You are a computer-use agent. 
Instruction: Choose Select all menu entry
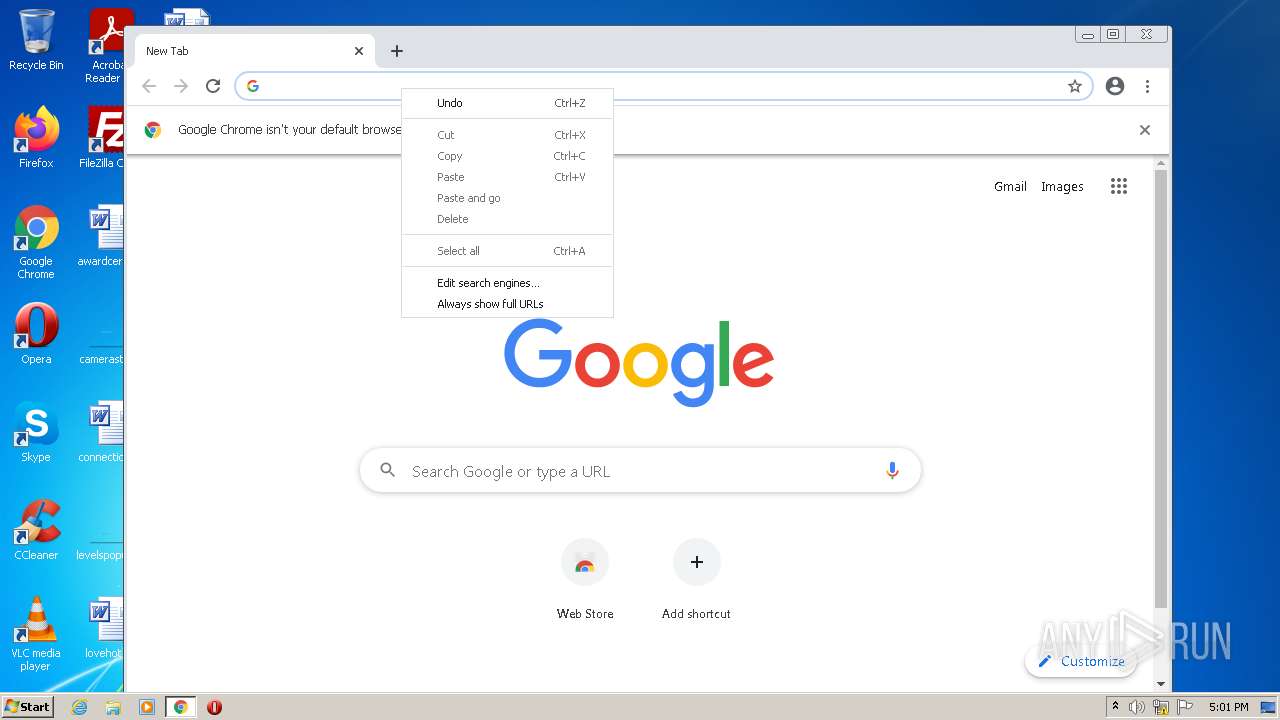[x=507, y=251]
